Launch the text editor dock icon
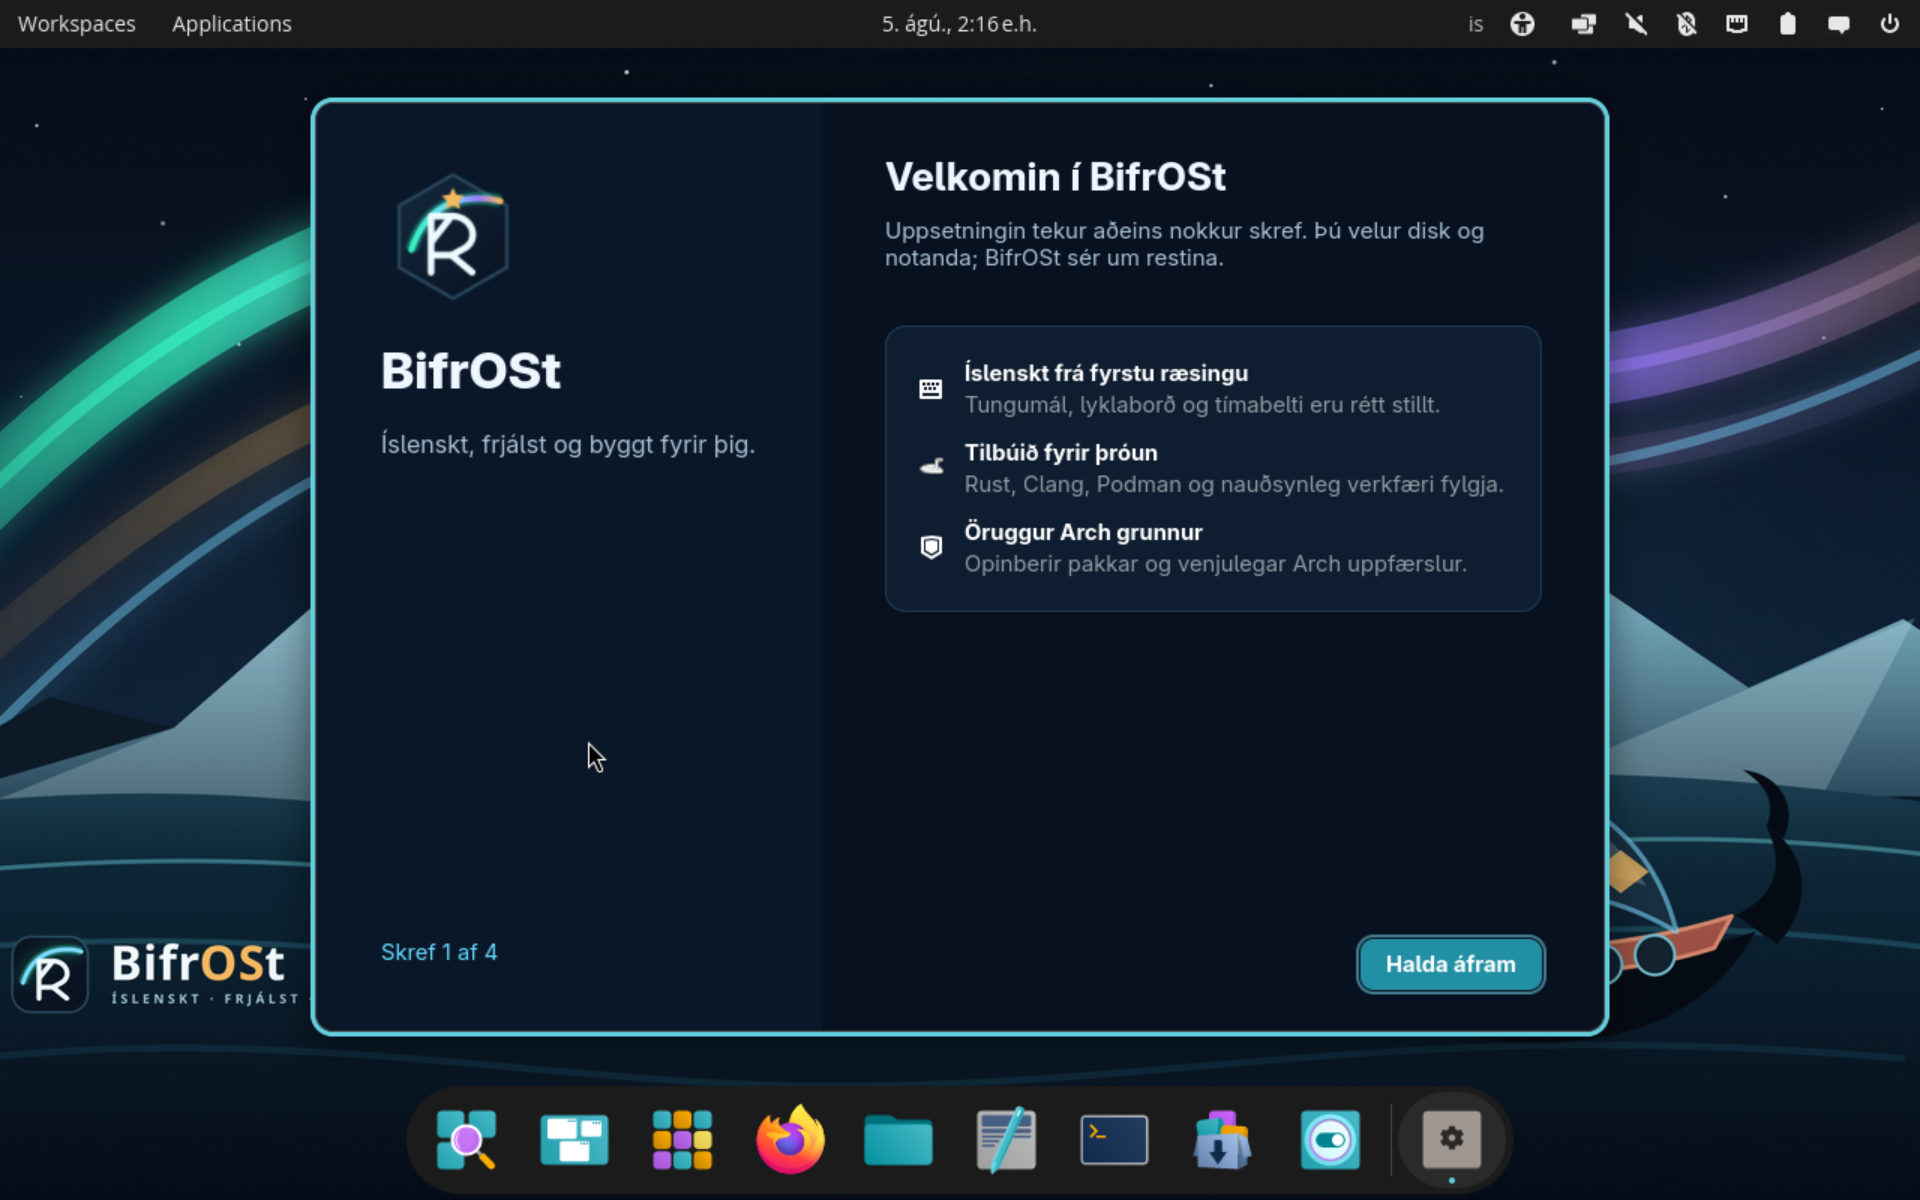The height and width of the screenshot is (1200, 1920). (x=1006, y=1139)
